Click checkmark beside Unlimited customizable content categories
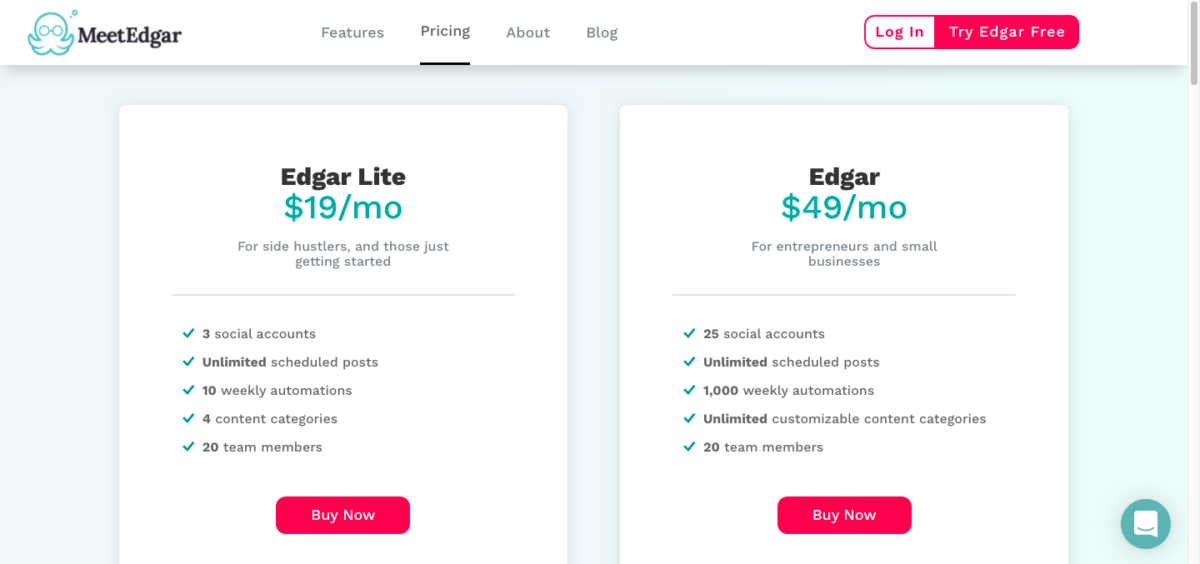 point(689,418)
